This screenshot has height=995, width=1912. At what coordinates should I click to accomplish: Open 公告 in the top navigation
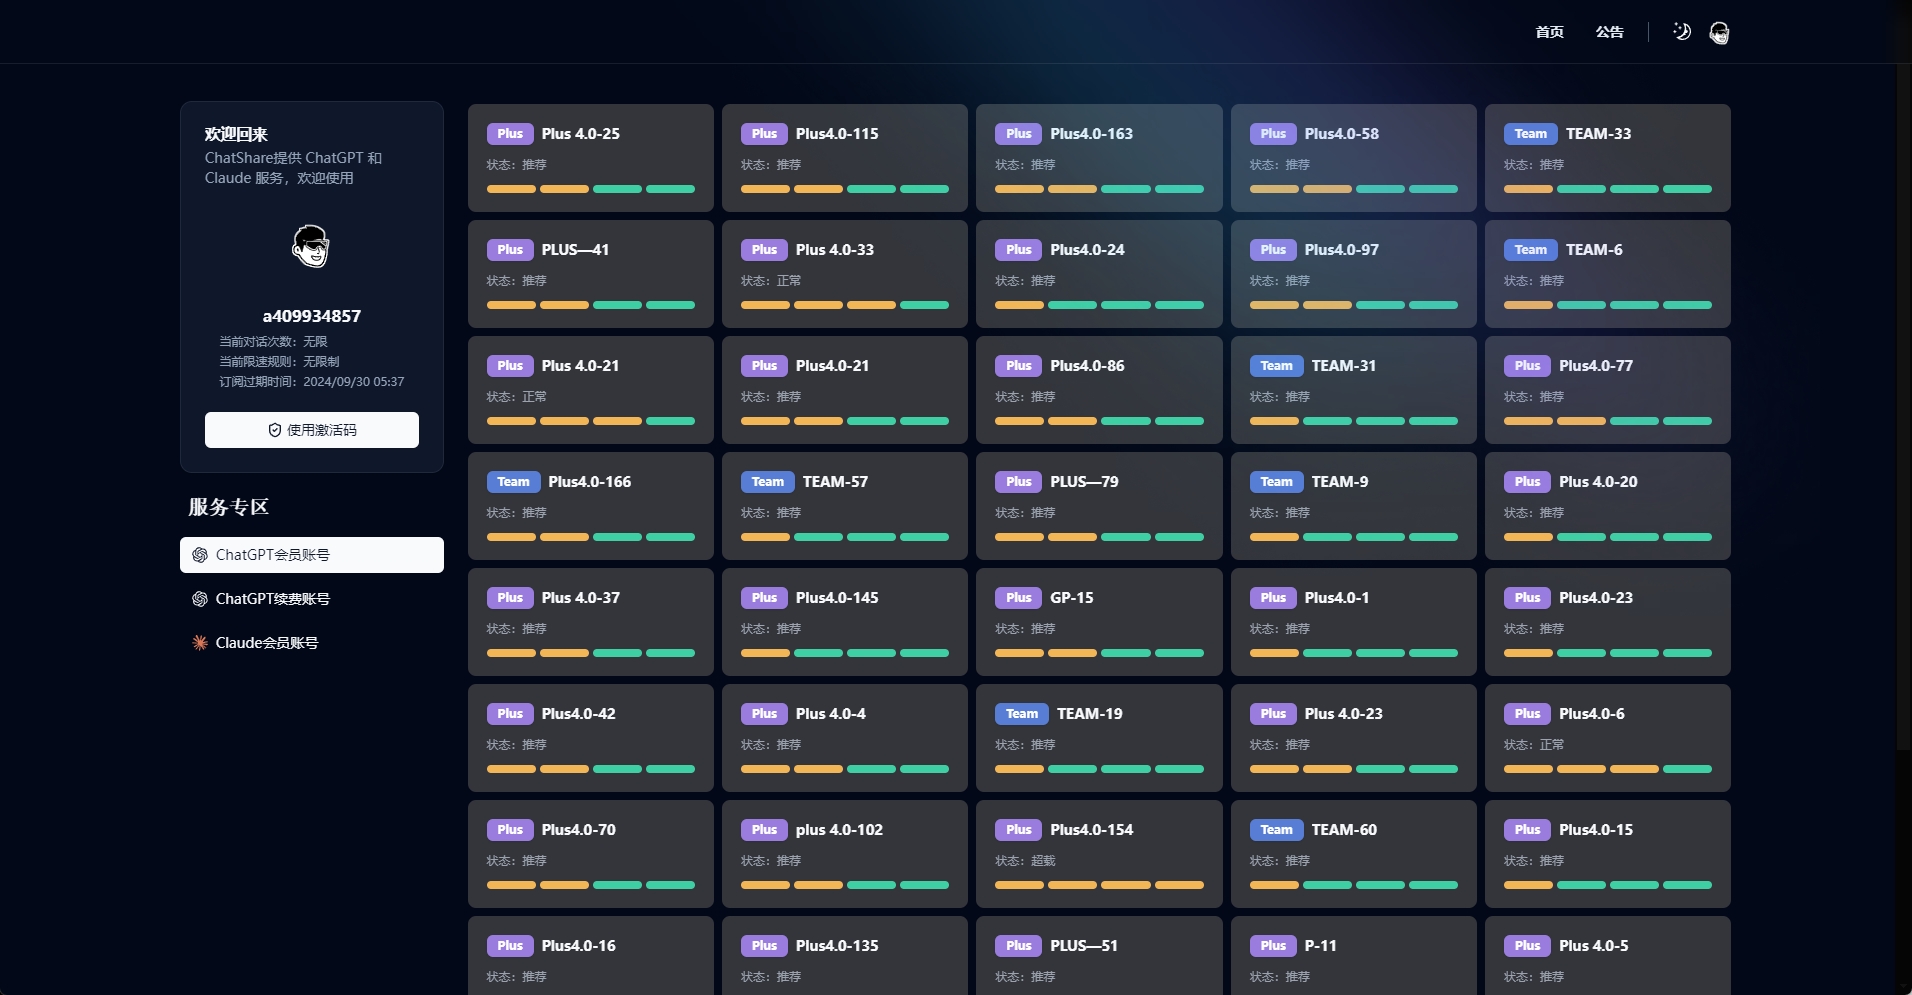1609,32
